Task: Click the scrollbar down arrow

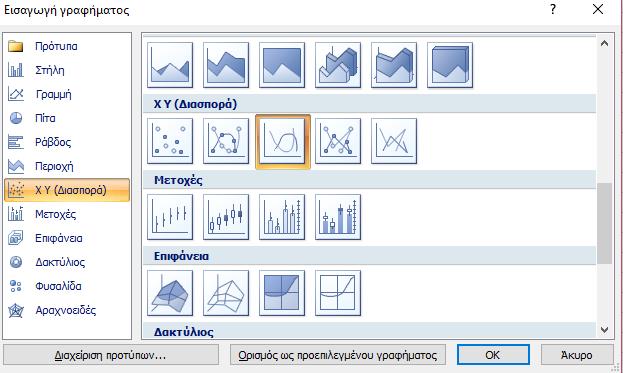Action: 604,330
